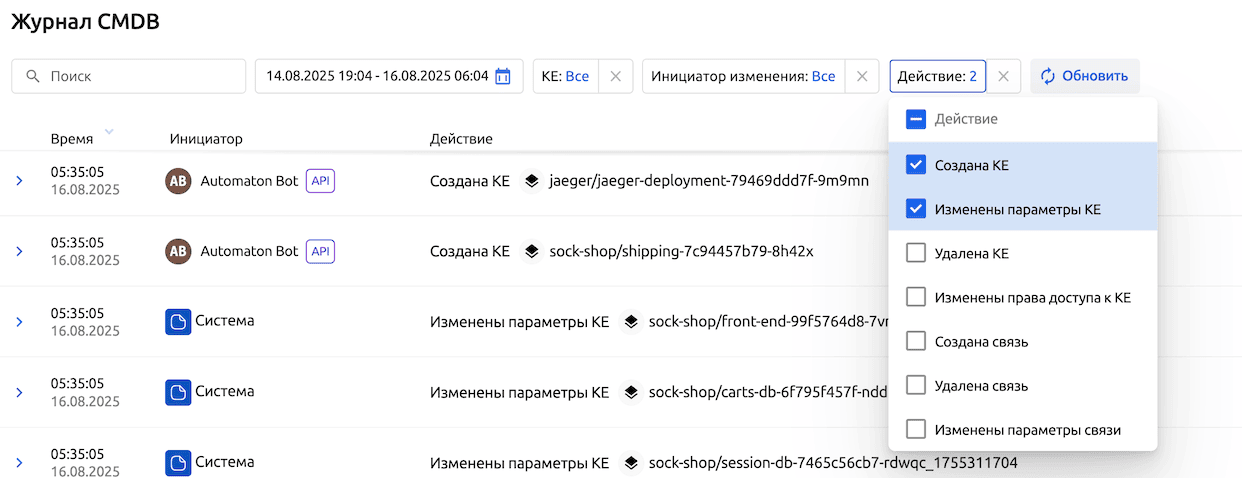Click Automaton Bot name in jaeger row
The height and width of the screenshot is (478, 1242).
[249, 181]
